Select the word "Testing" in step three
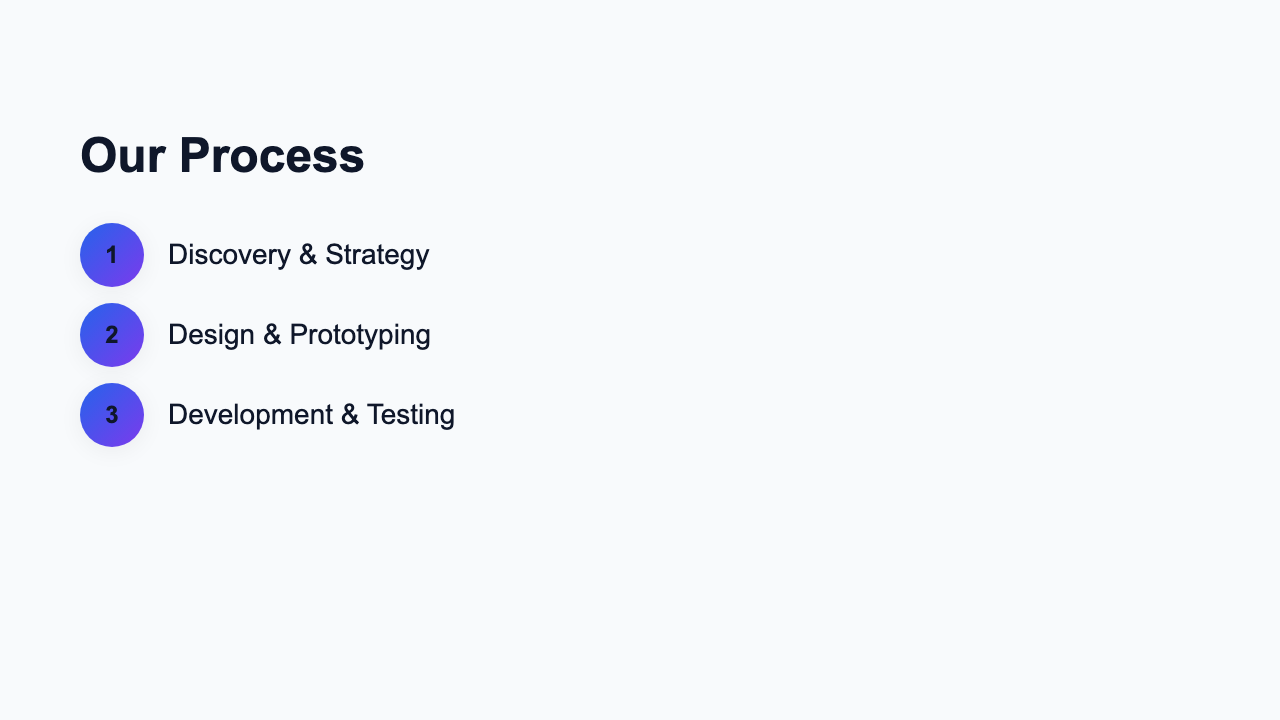Viewport: 1280px width, 720px height. [411, 415]
